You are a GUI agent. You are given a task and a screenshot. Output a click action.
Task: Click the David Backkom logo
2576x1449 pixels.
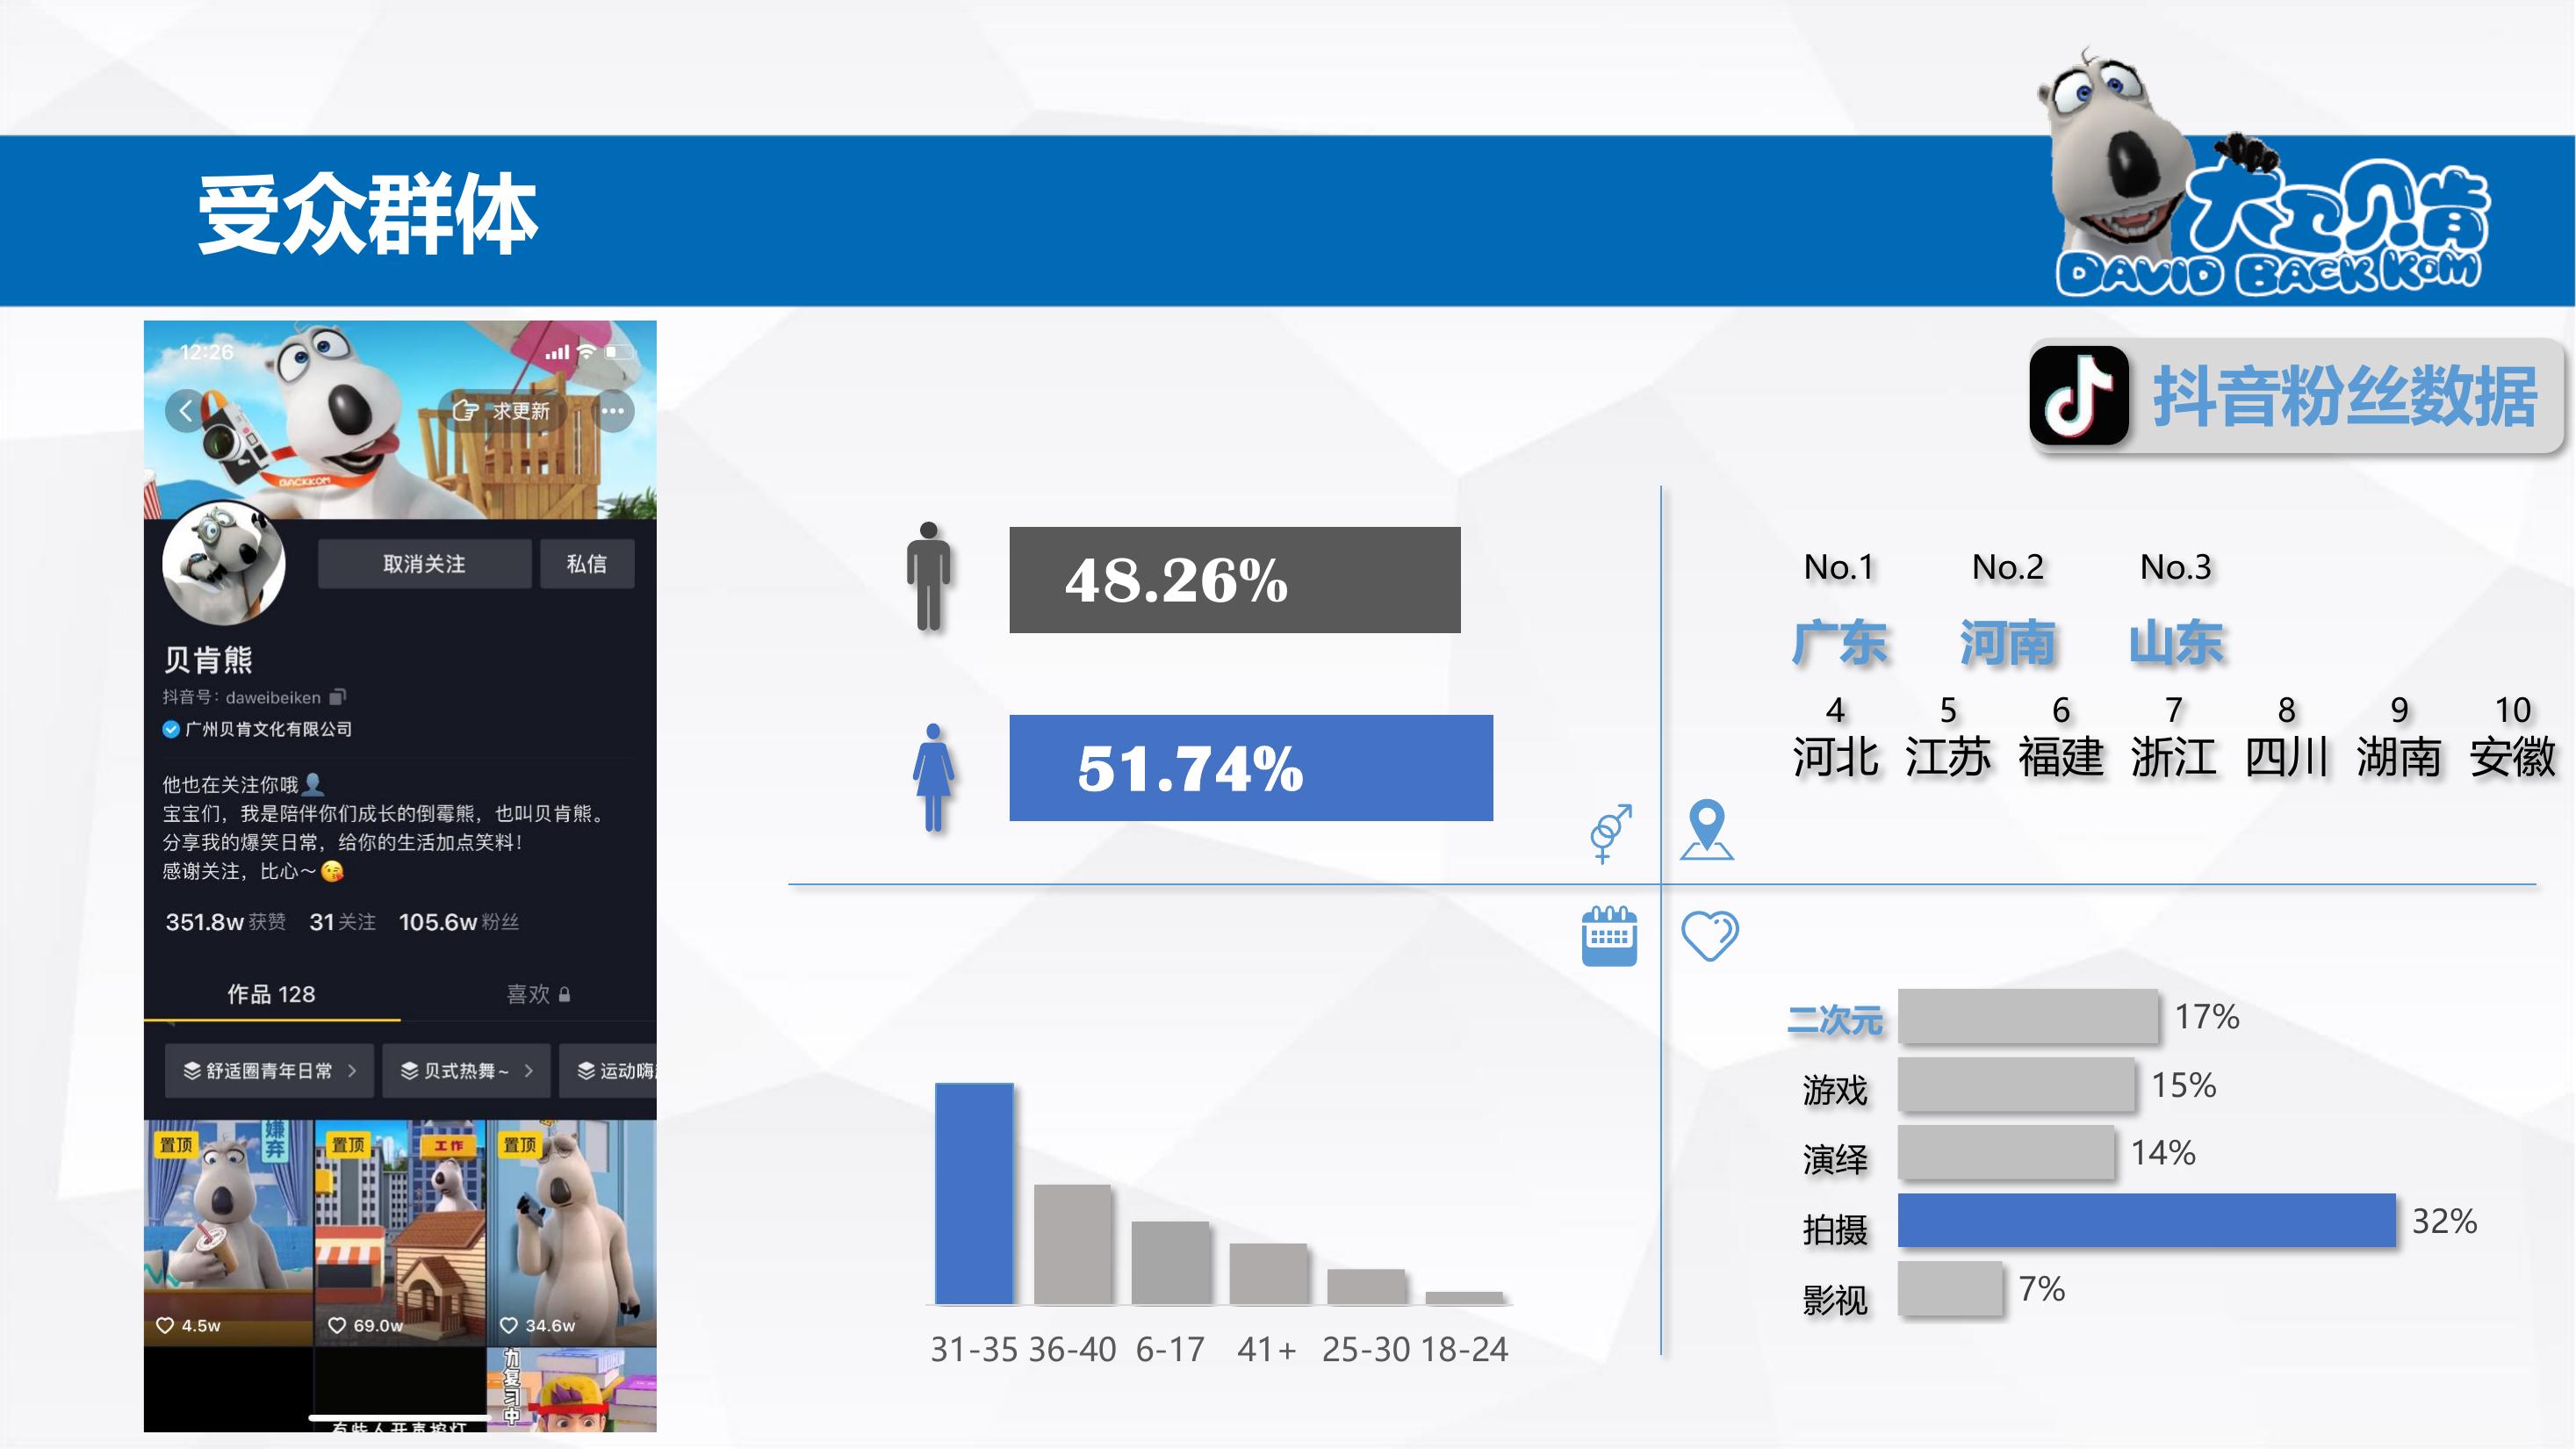[x=2265, y=174]
